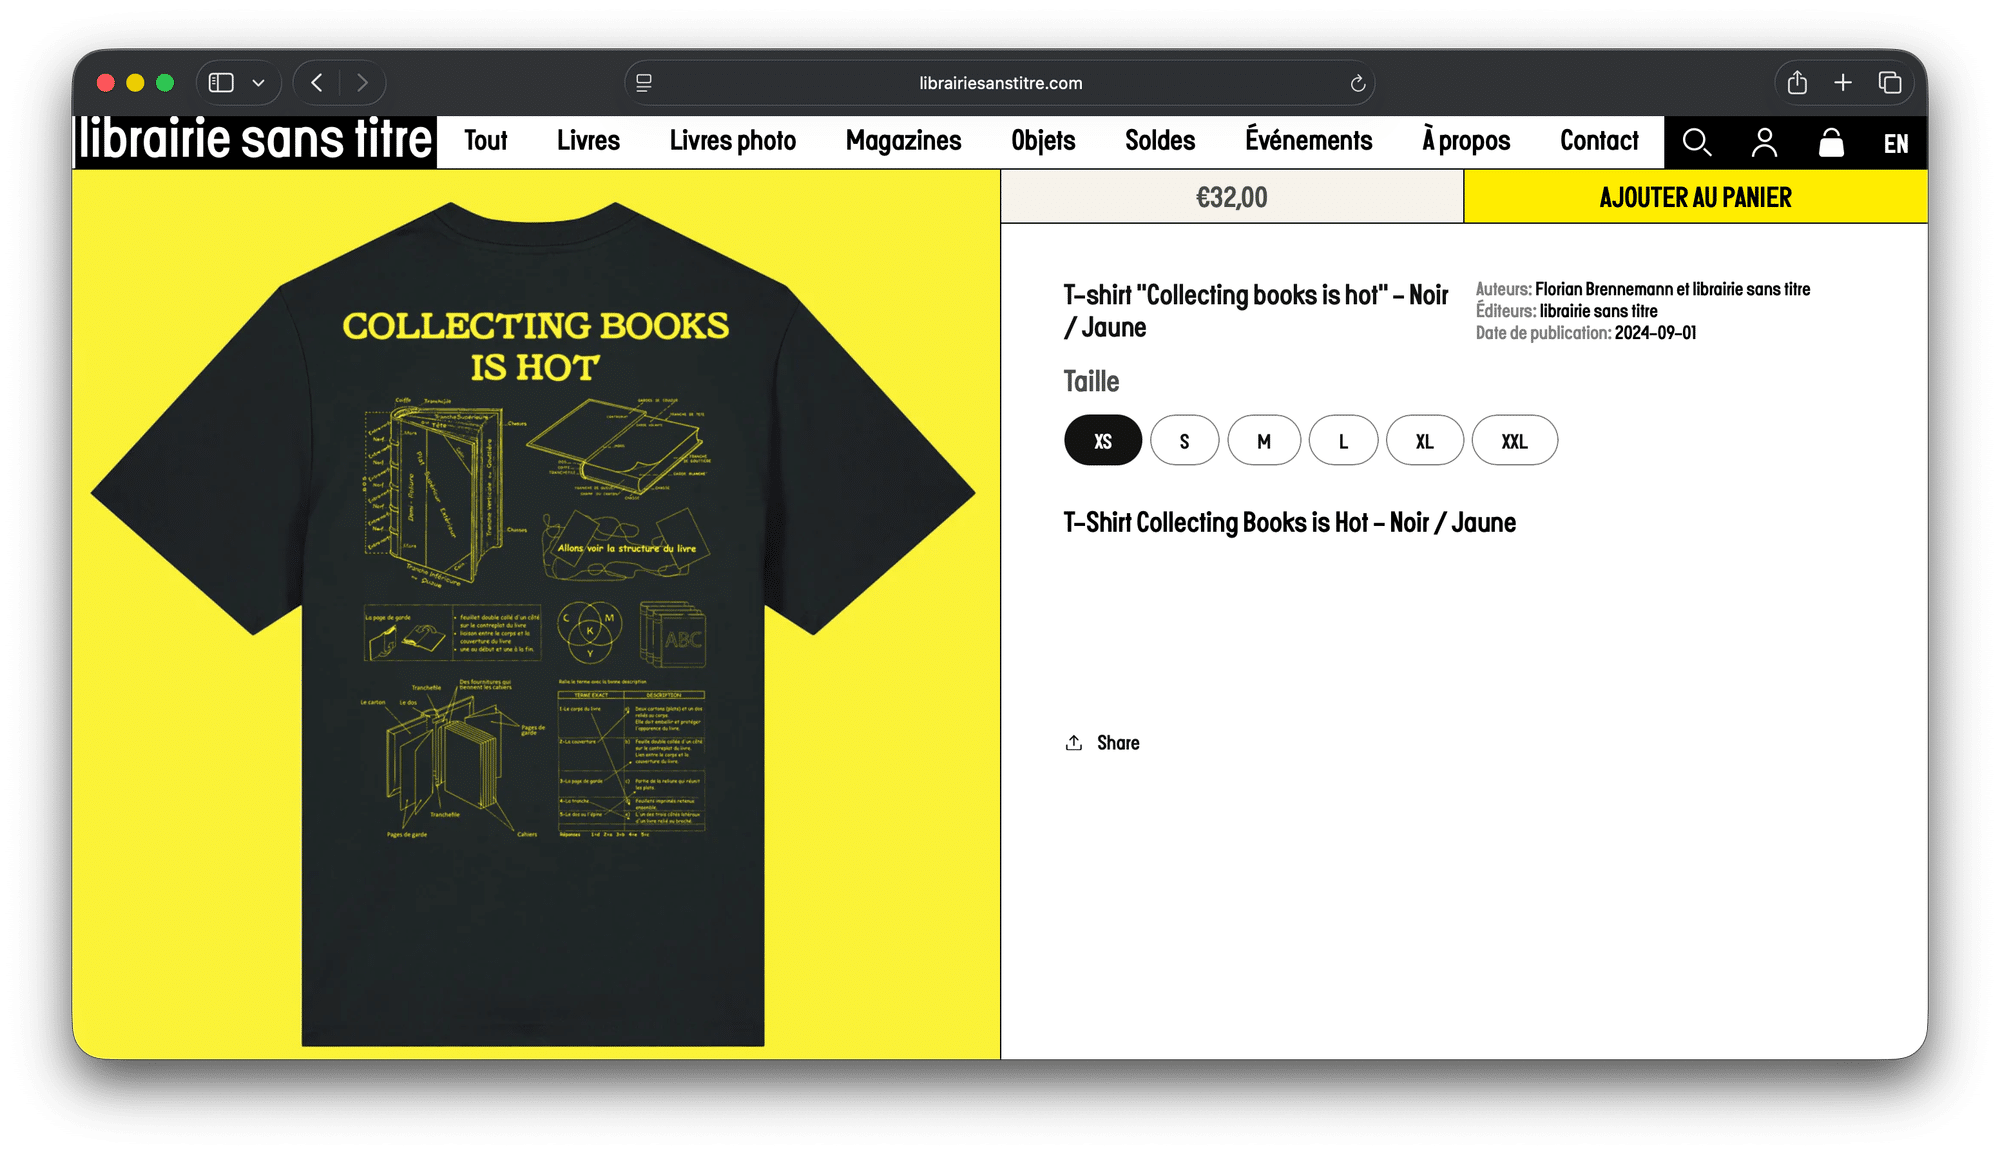Click the Share link
2000x1155 pixels.
pos(1102,743)
